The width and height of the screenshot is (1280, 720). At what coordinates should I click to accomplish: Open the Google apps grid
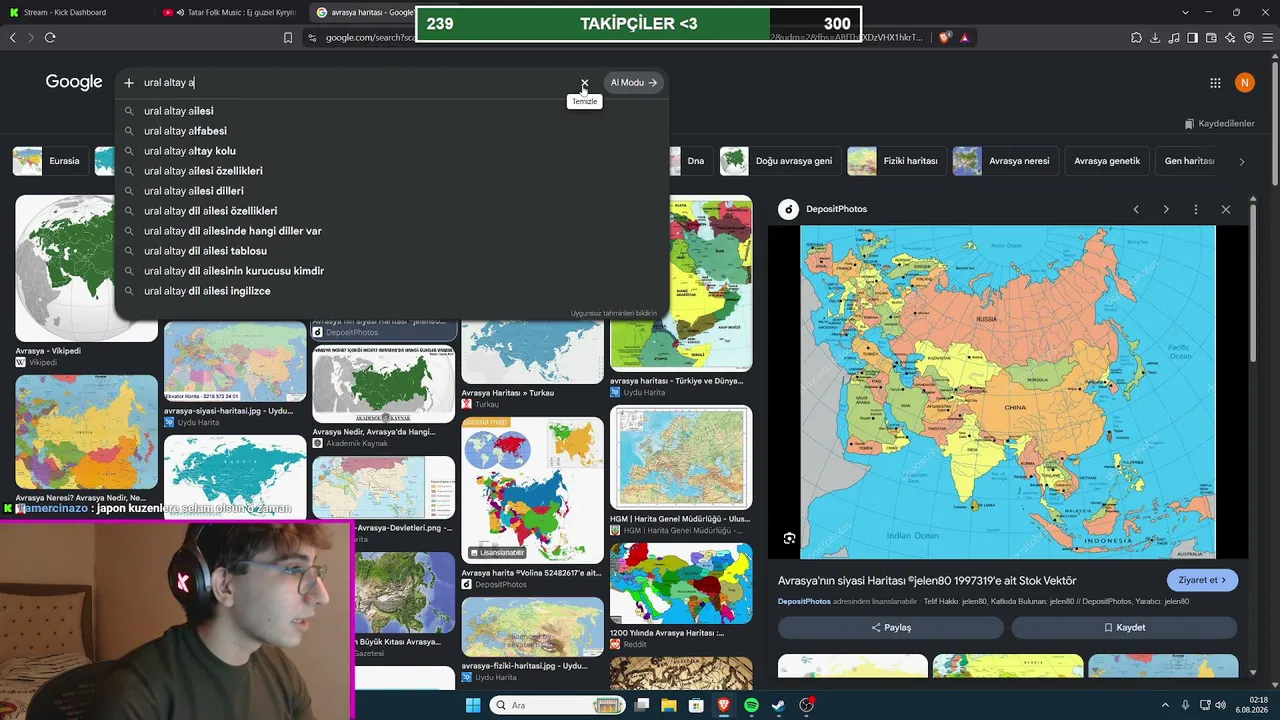pyautogui.click(x=1215, y=83)
